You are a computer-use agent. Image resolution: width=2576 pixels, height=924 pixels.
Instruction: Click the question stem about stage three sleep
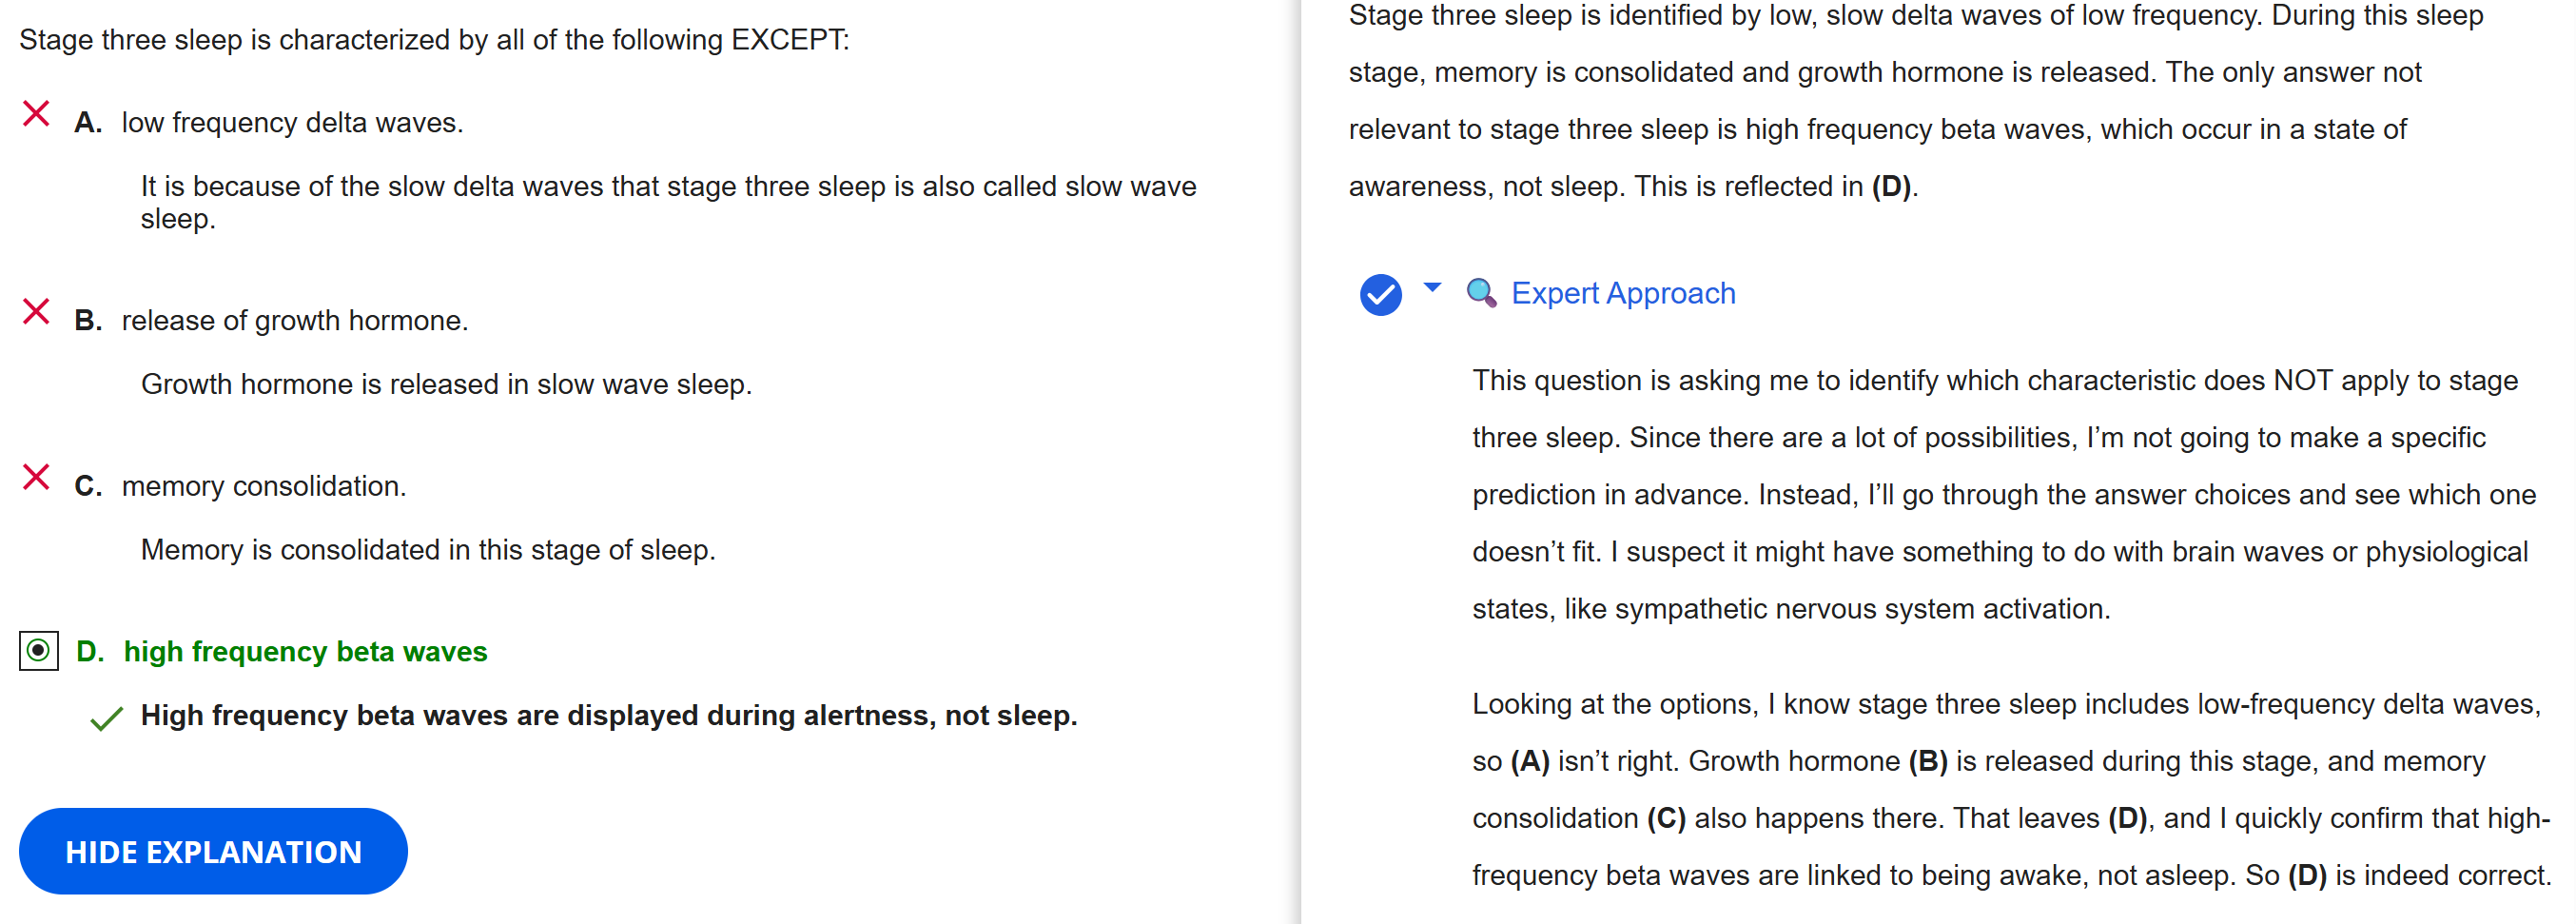434,40
